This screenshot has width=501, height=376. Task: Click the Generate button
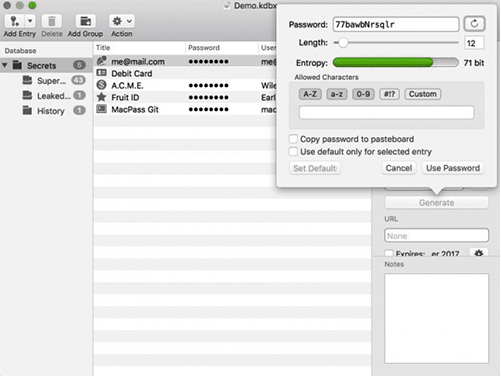tap(436, 203)
